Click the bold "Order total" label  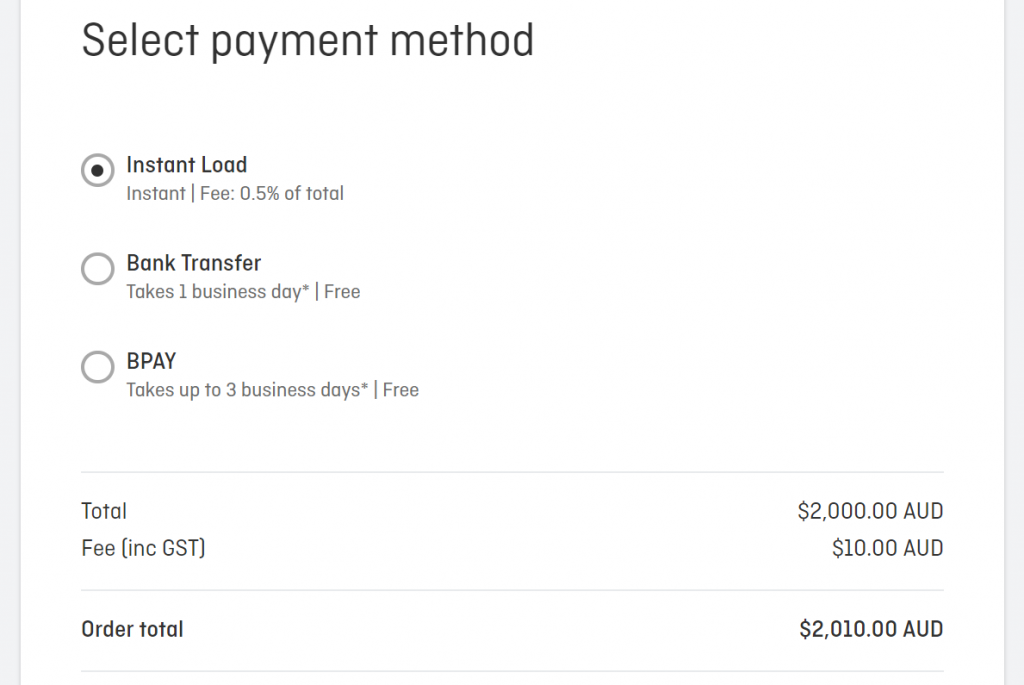point(132,629)
